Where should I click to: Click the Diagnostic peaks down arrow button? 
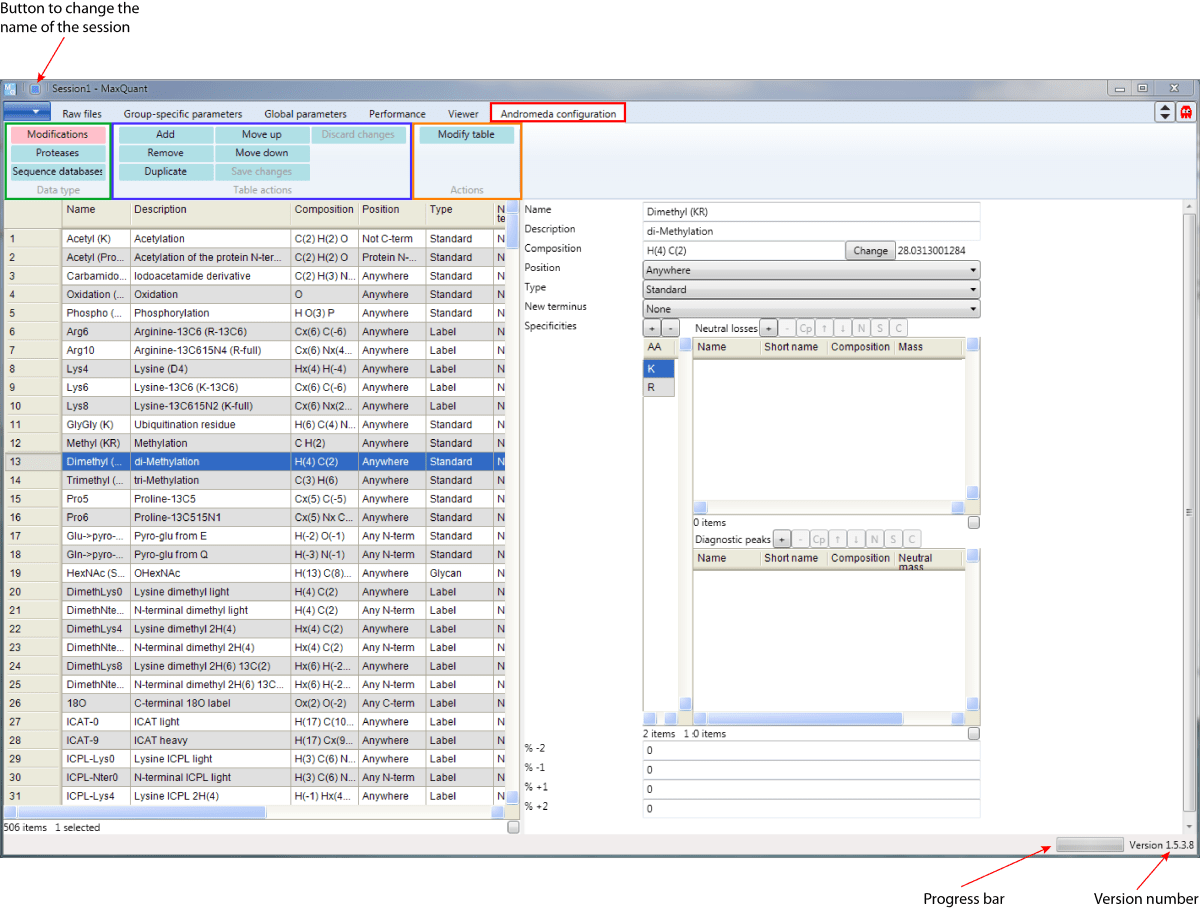coord(857,539)
